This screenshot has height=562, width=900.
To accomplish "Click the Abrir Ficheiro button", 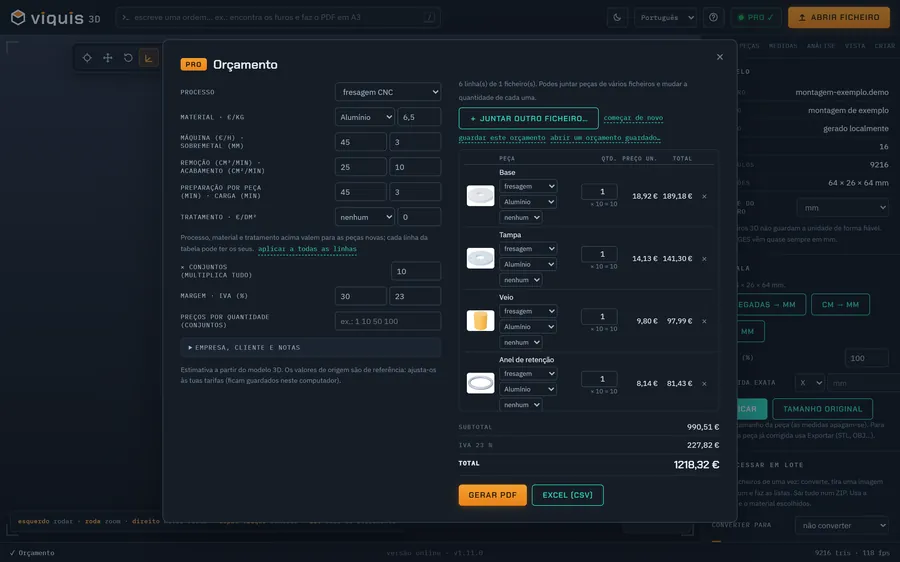I will point(839,17).
